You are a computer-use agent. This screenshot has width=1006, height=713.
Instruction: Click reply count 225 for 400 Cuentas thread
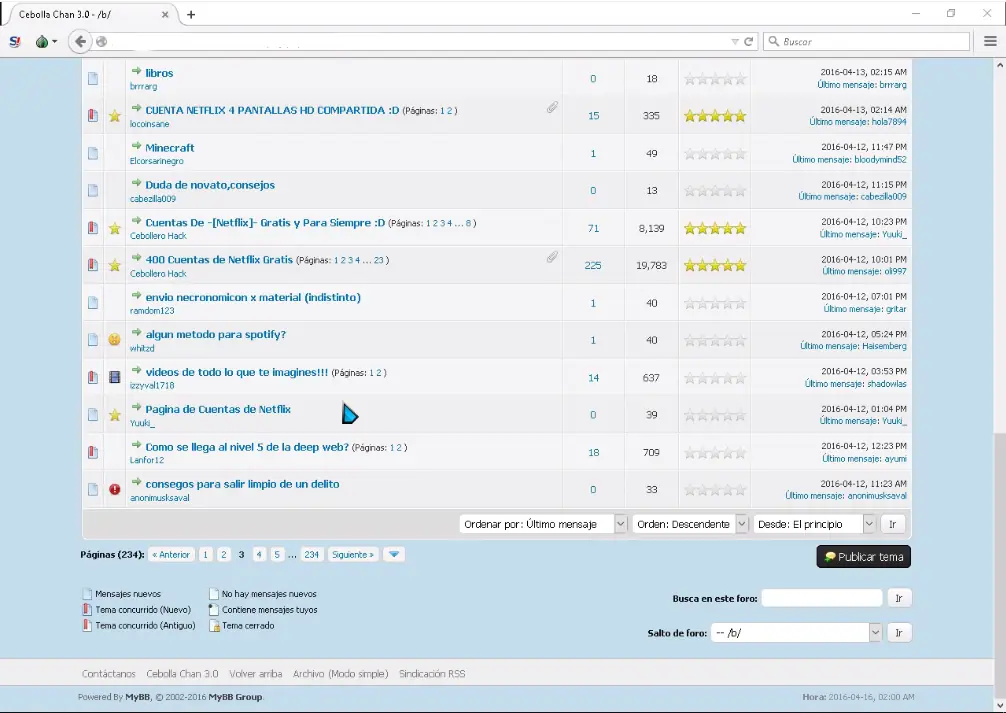593,266
